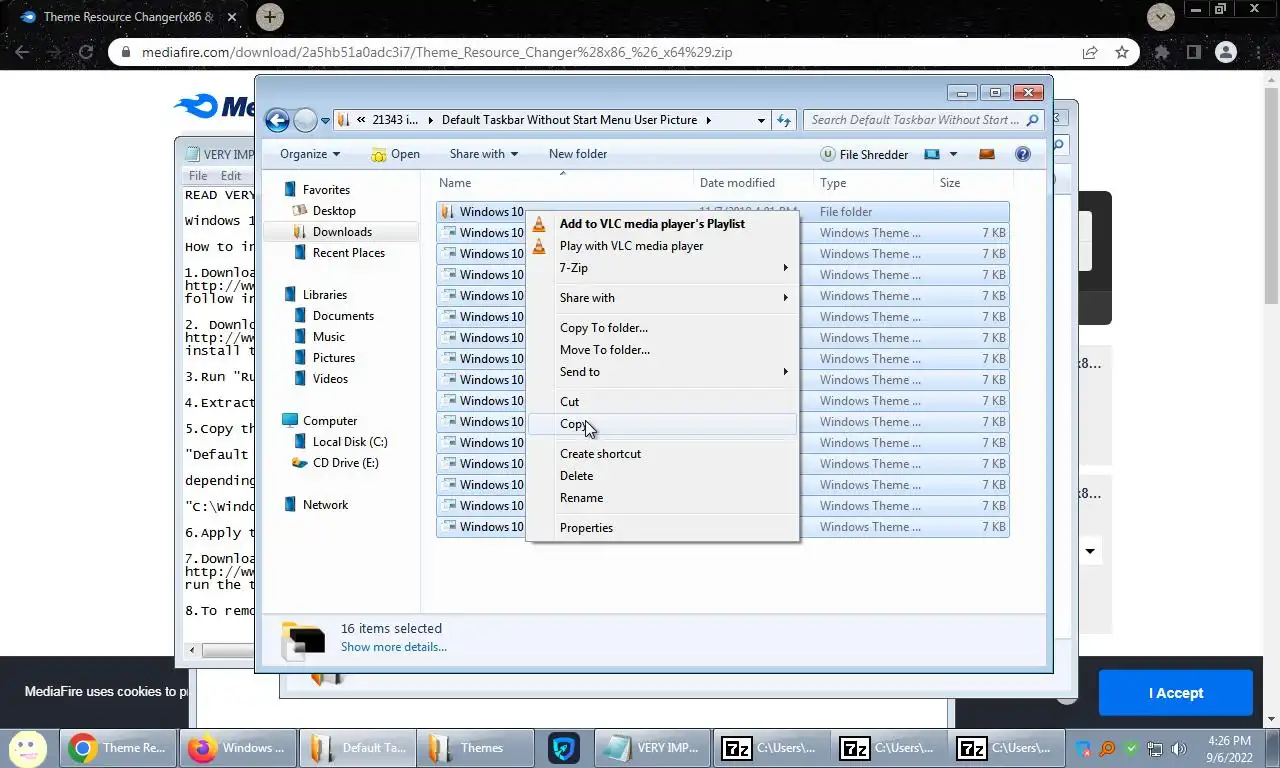
Task: Launch File Shredder from the toolbar
Action: [x=864, y=154]
